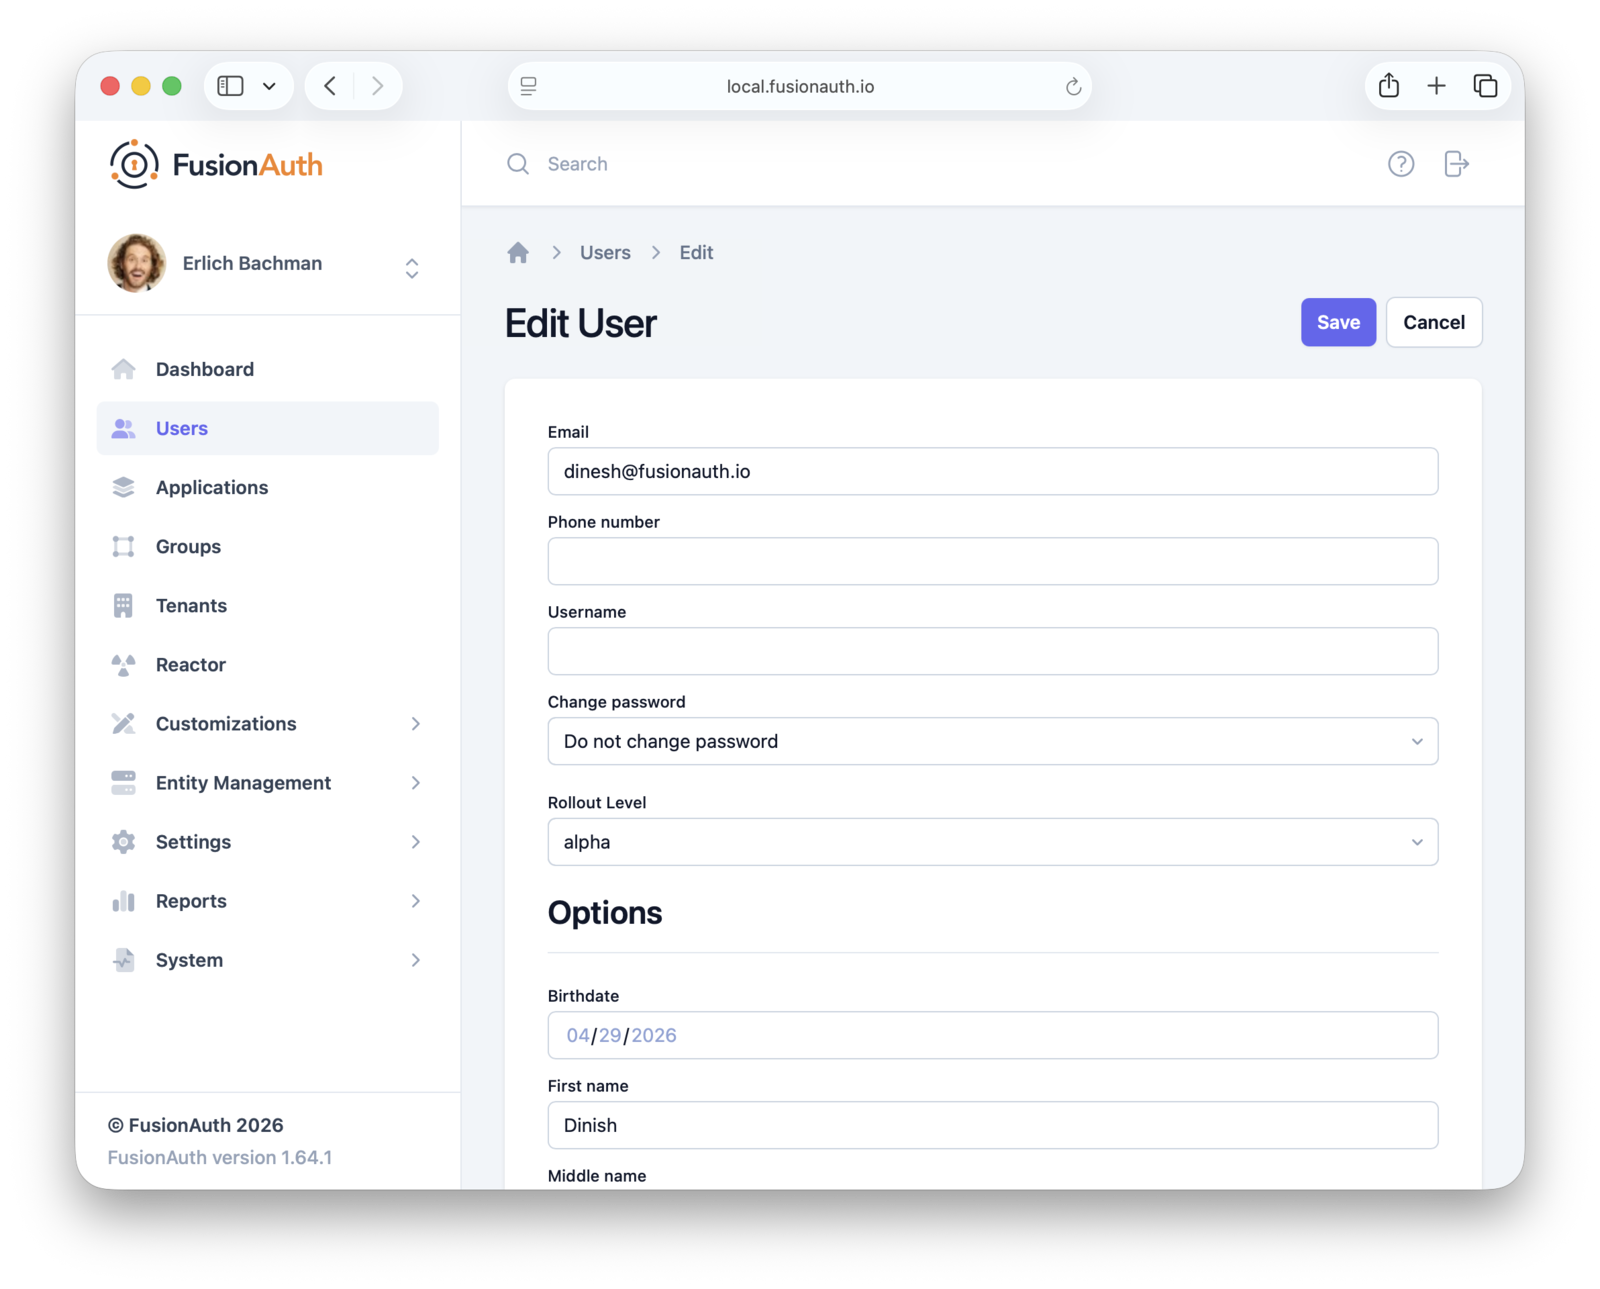Open the Rollout Level dropdown
This screenshot has width=1600, height=1289.
point(993,842)
